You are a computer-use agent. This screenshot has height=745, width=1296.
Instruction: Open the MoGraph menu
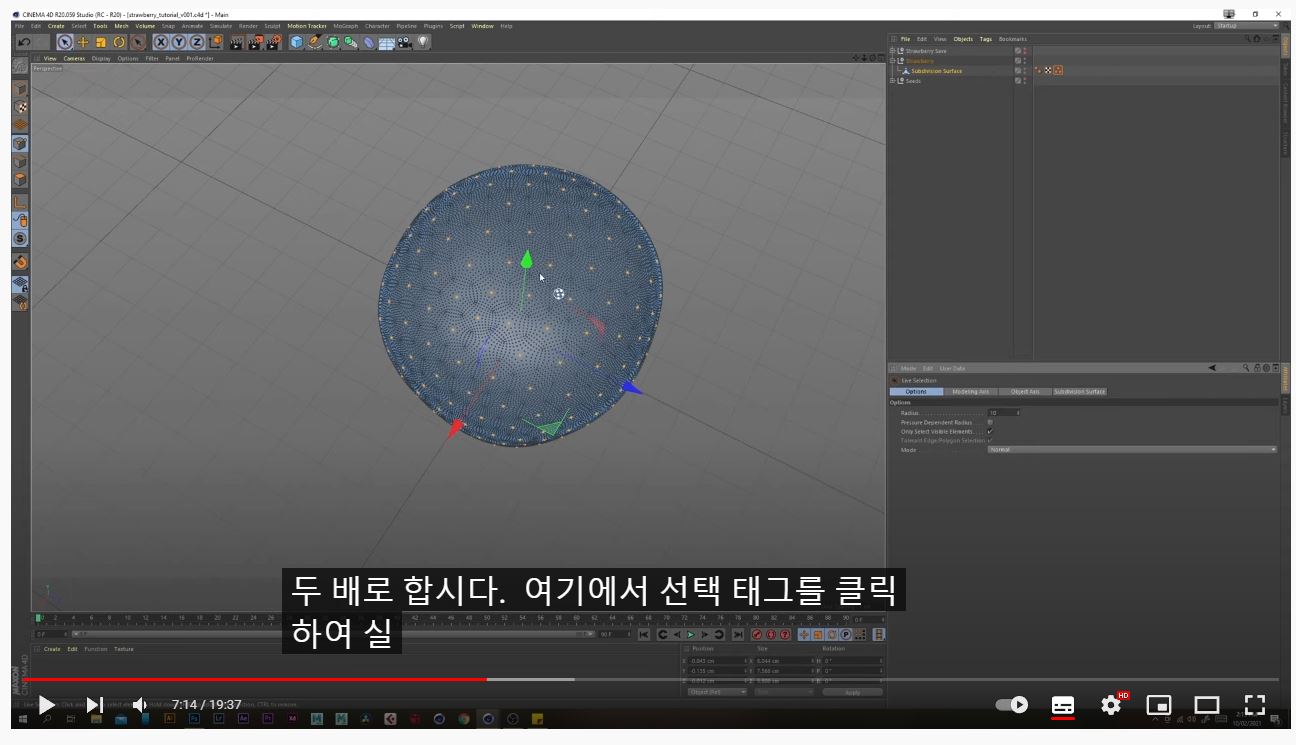coord(346,26)
